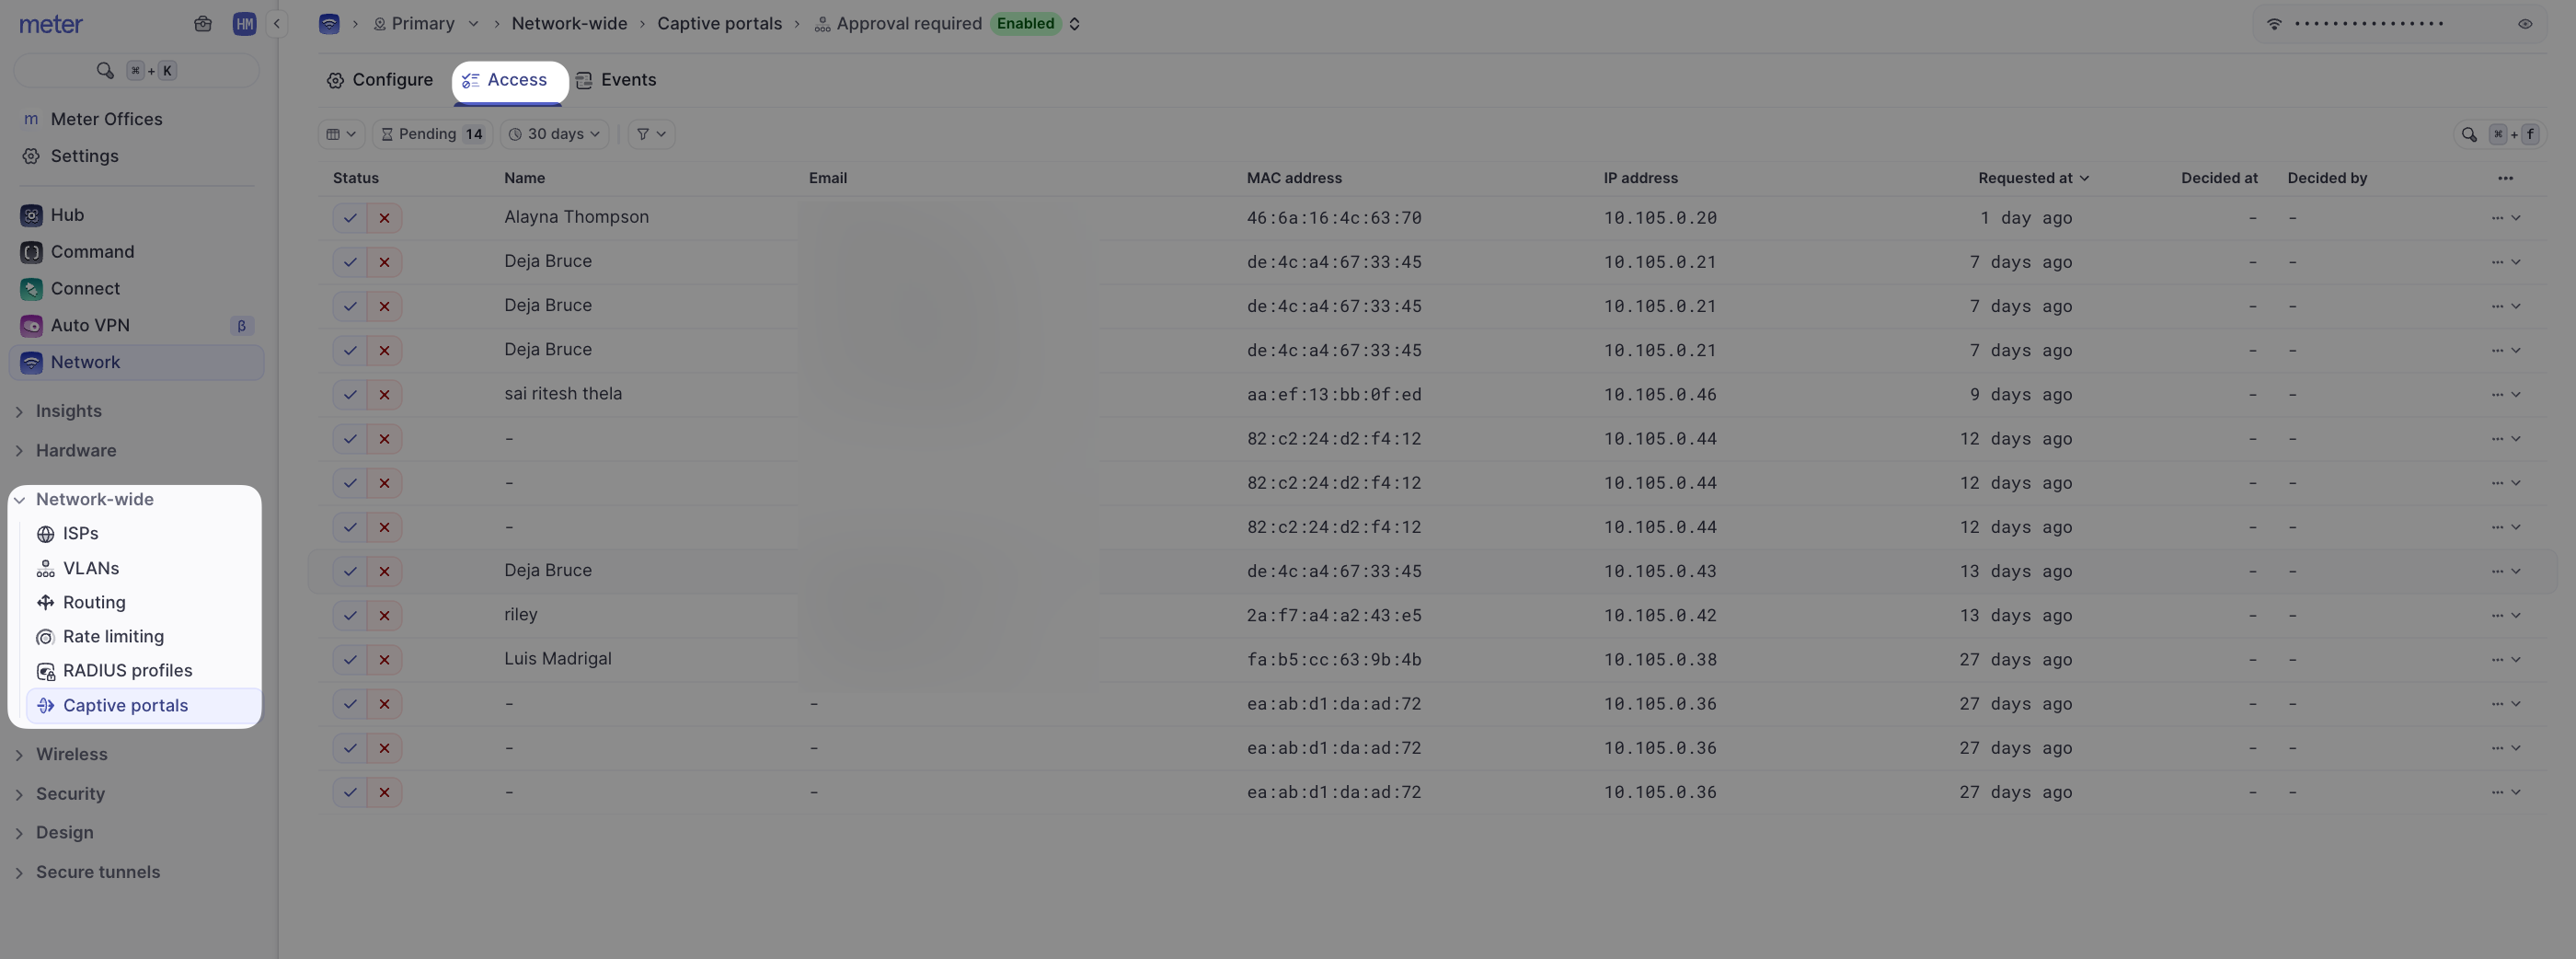Open the Network section icon
This screenshot has width=2576, height=959.
[30, 362]
